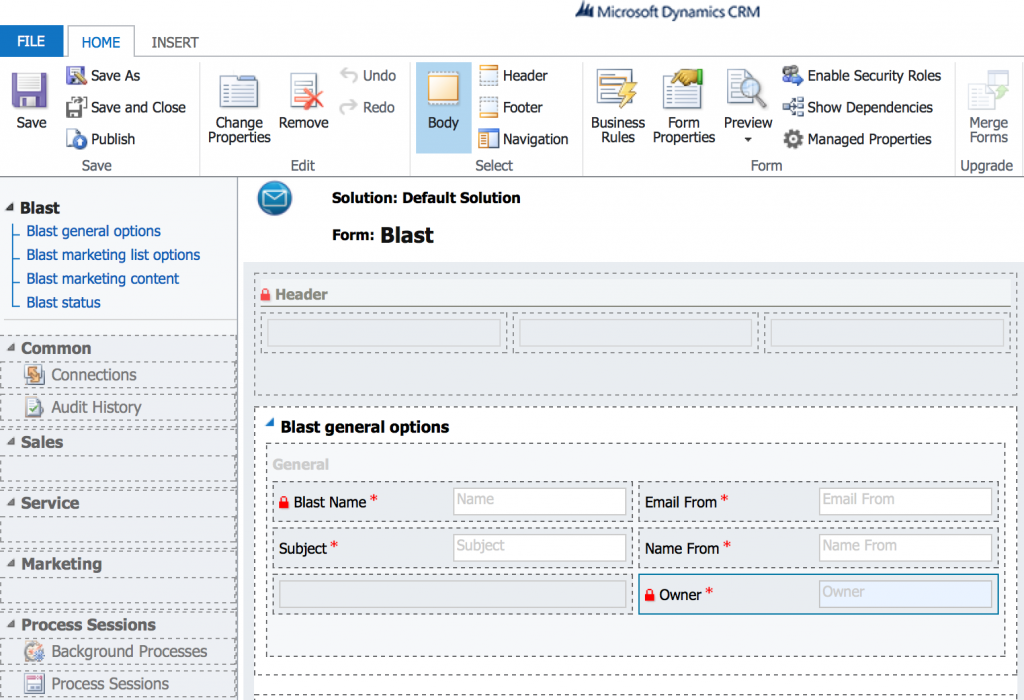Click the Preview magnifier icon
Viewport: 1024px width, 700px height.
746,89
